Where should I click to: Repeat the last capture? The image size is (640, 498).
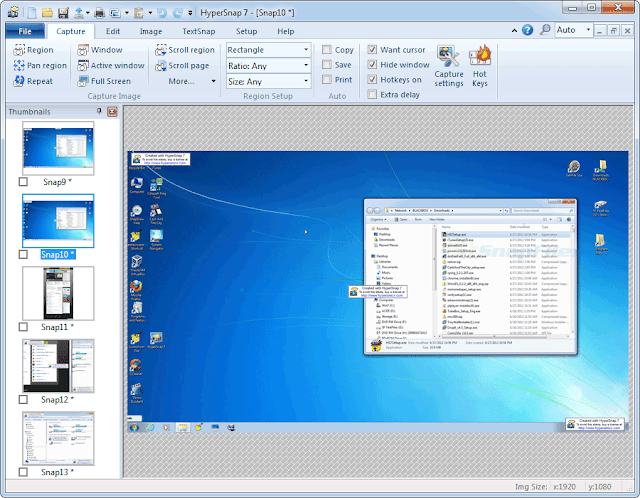[x=33, y=81]
